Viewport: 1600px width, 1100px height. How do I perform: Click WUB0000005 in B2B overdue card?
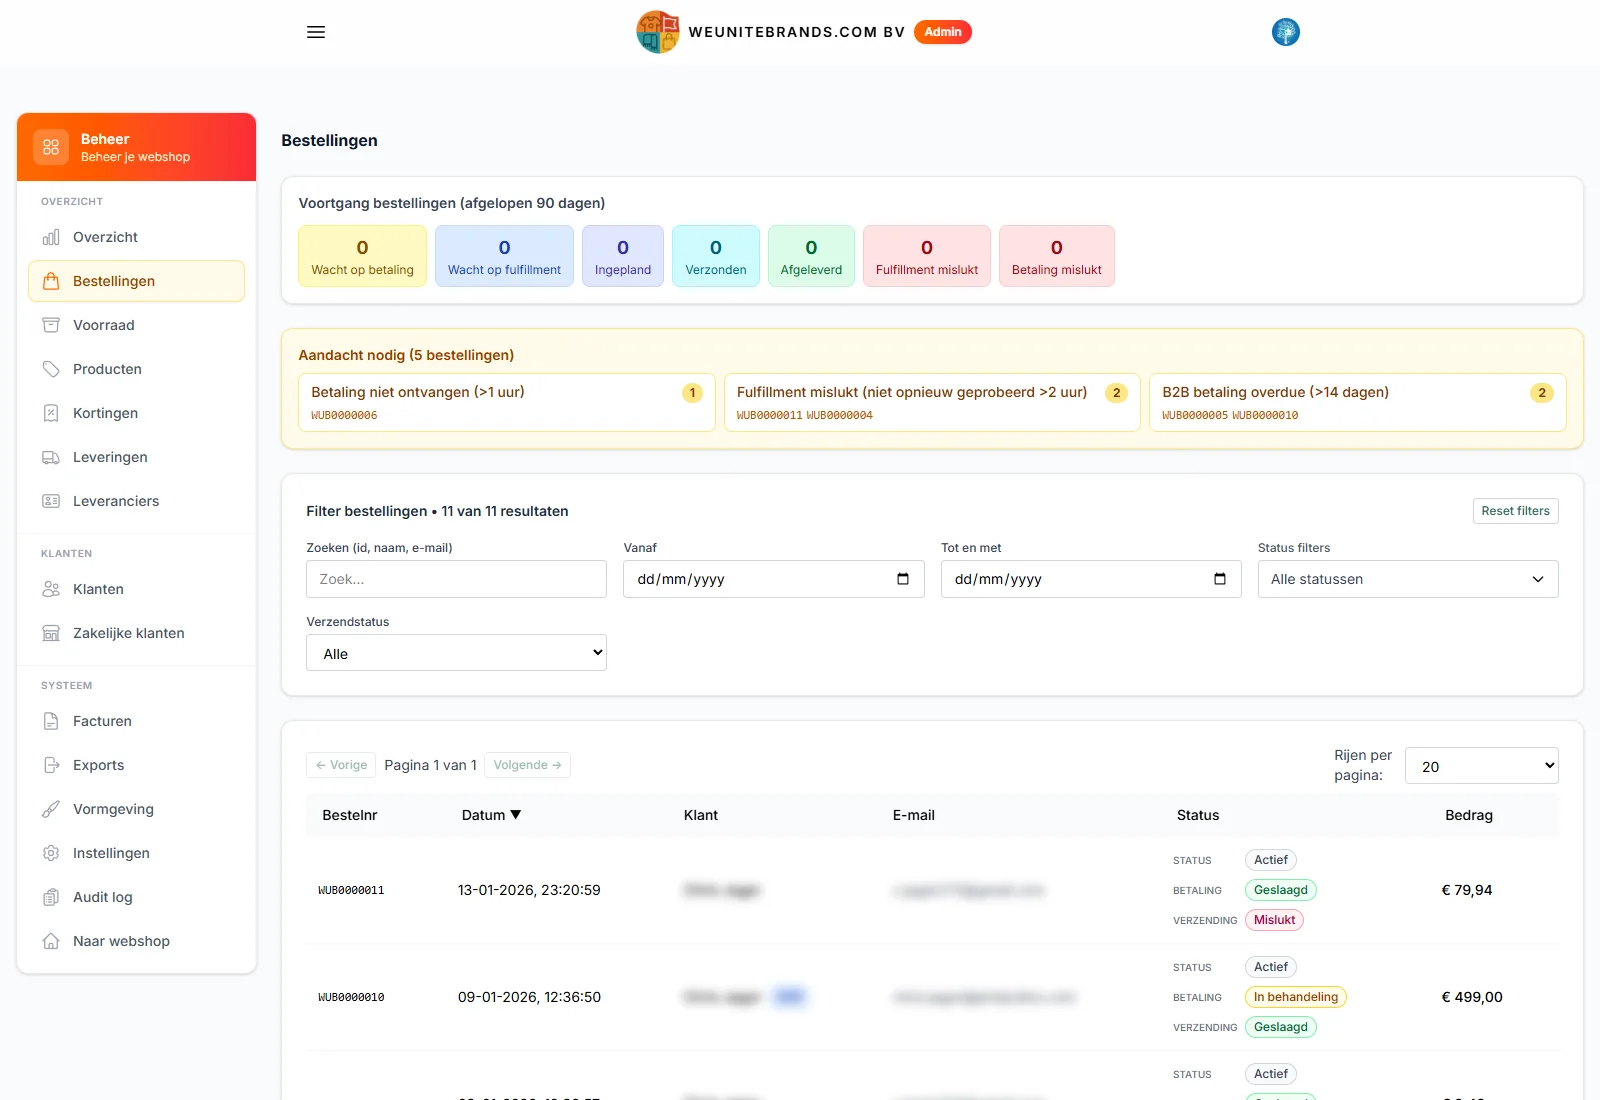1195,415
